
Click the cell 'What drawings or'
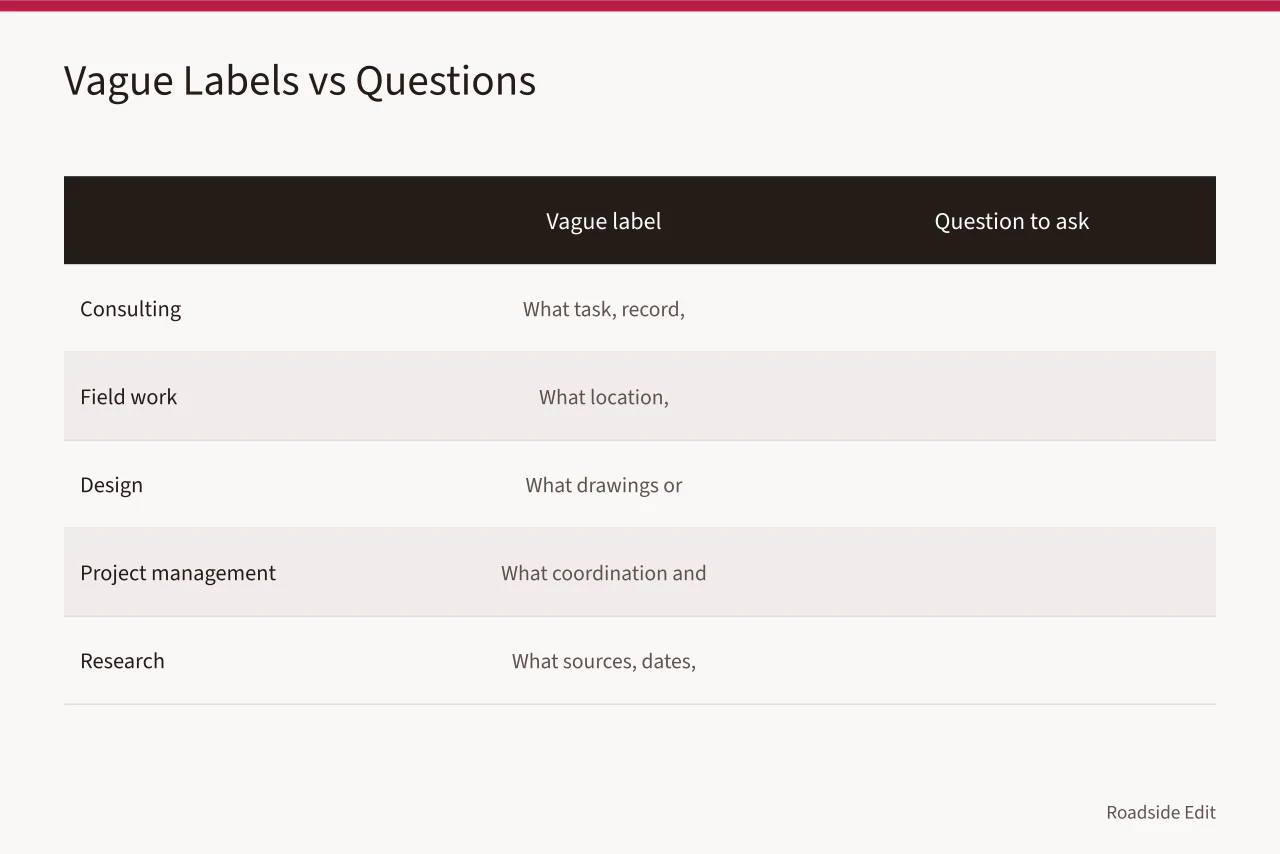tap(604, 485)
